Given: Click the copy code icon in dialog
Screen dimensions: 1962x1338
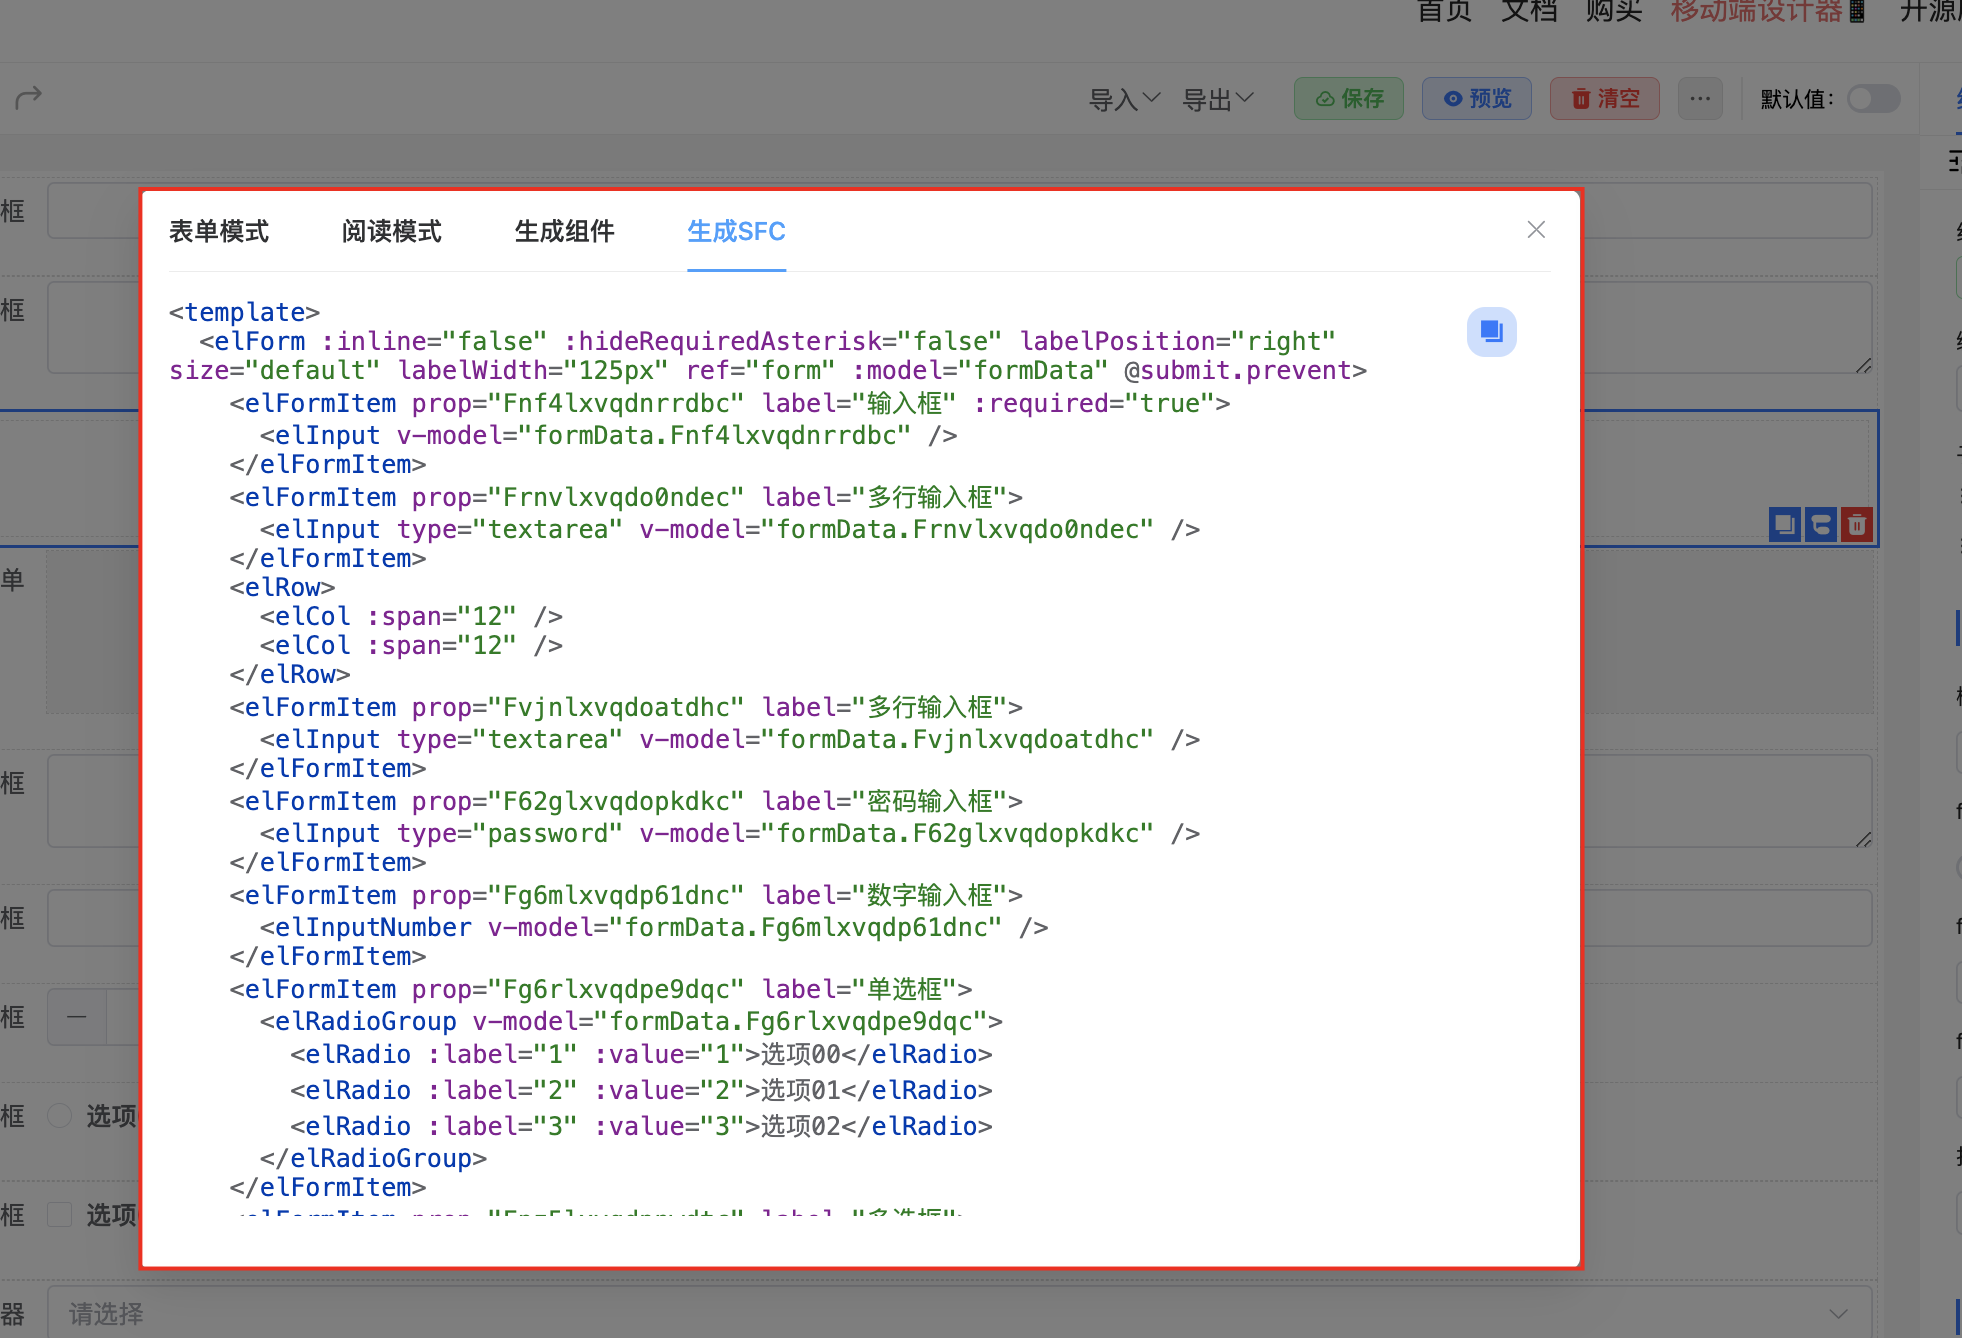Looking at the screenshot, I should [1491, 332].
